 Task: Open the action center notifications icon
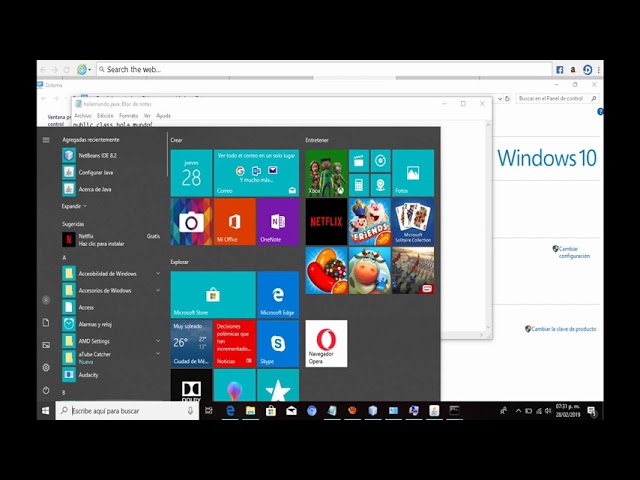tap(591, 411)
